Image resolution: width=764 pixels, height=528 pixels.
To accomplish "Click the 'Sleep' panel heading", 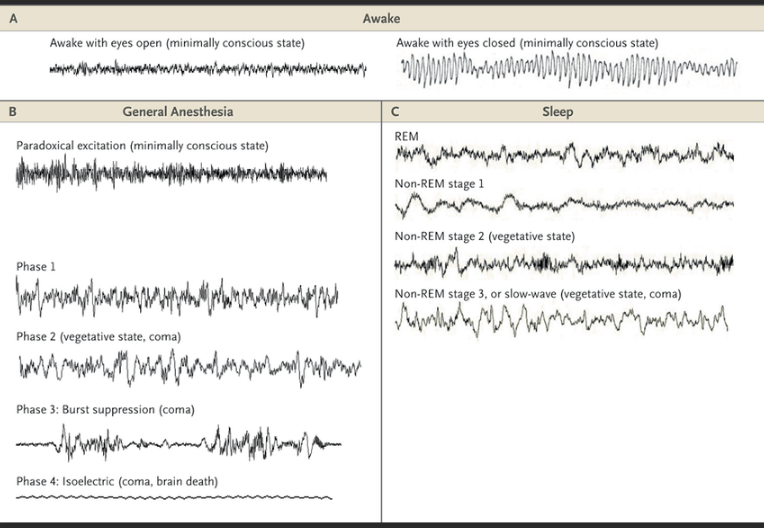I will point(557,112).
